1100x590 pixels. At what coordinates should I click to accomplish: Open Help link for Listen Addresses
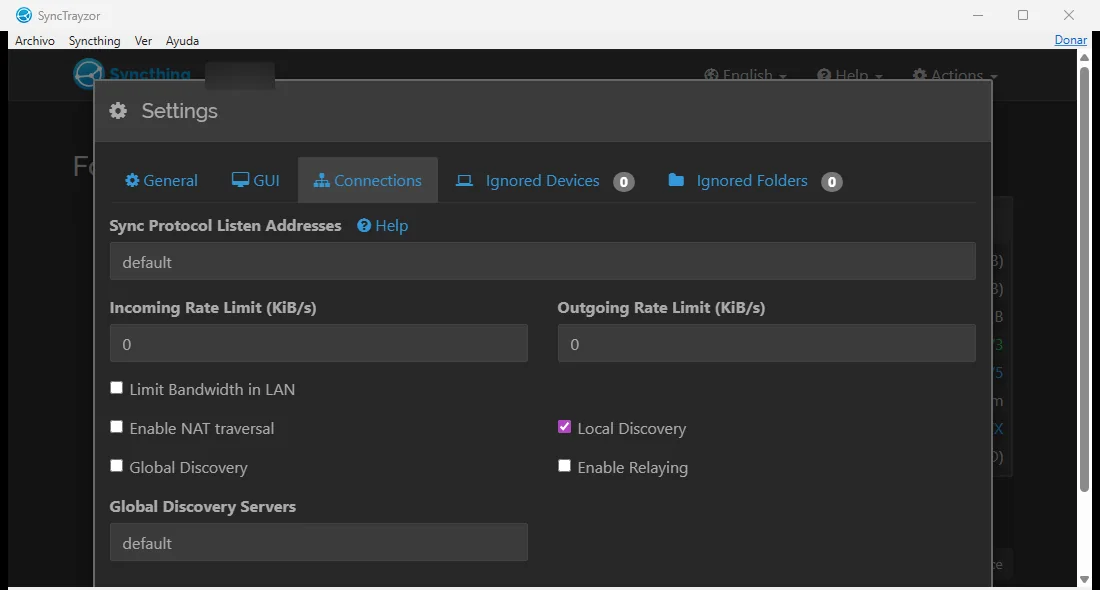coord(382,226)
